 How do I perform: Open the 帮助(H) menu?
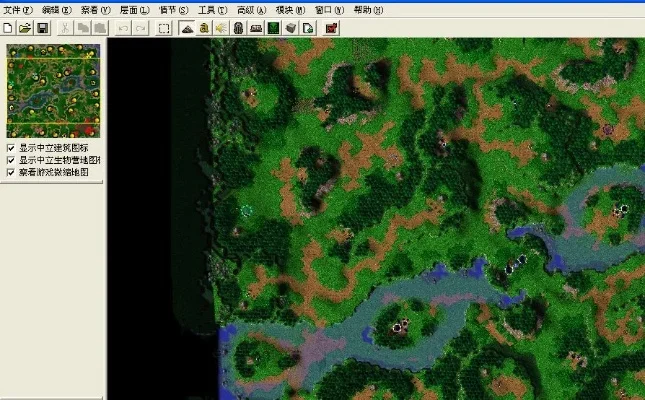(x=369, y=10)
